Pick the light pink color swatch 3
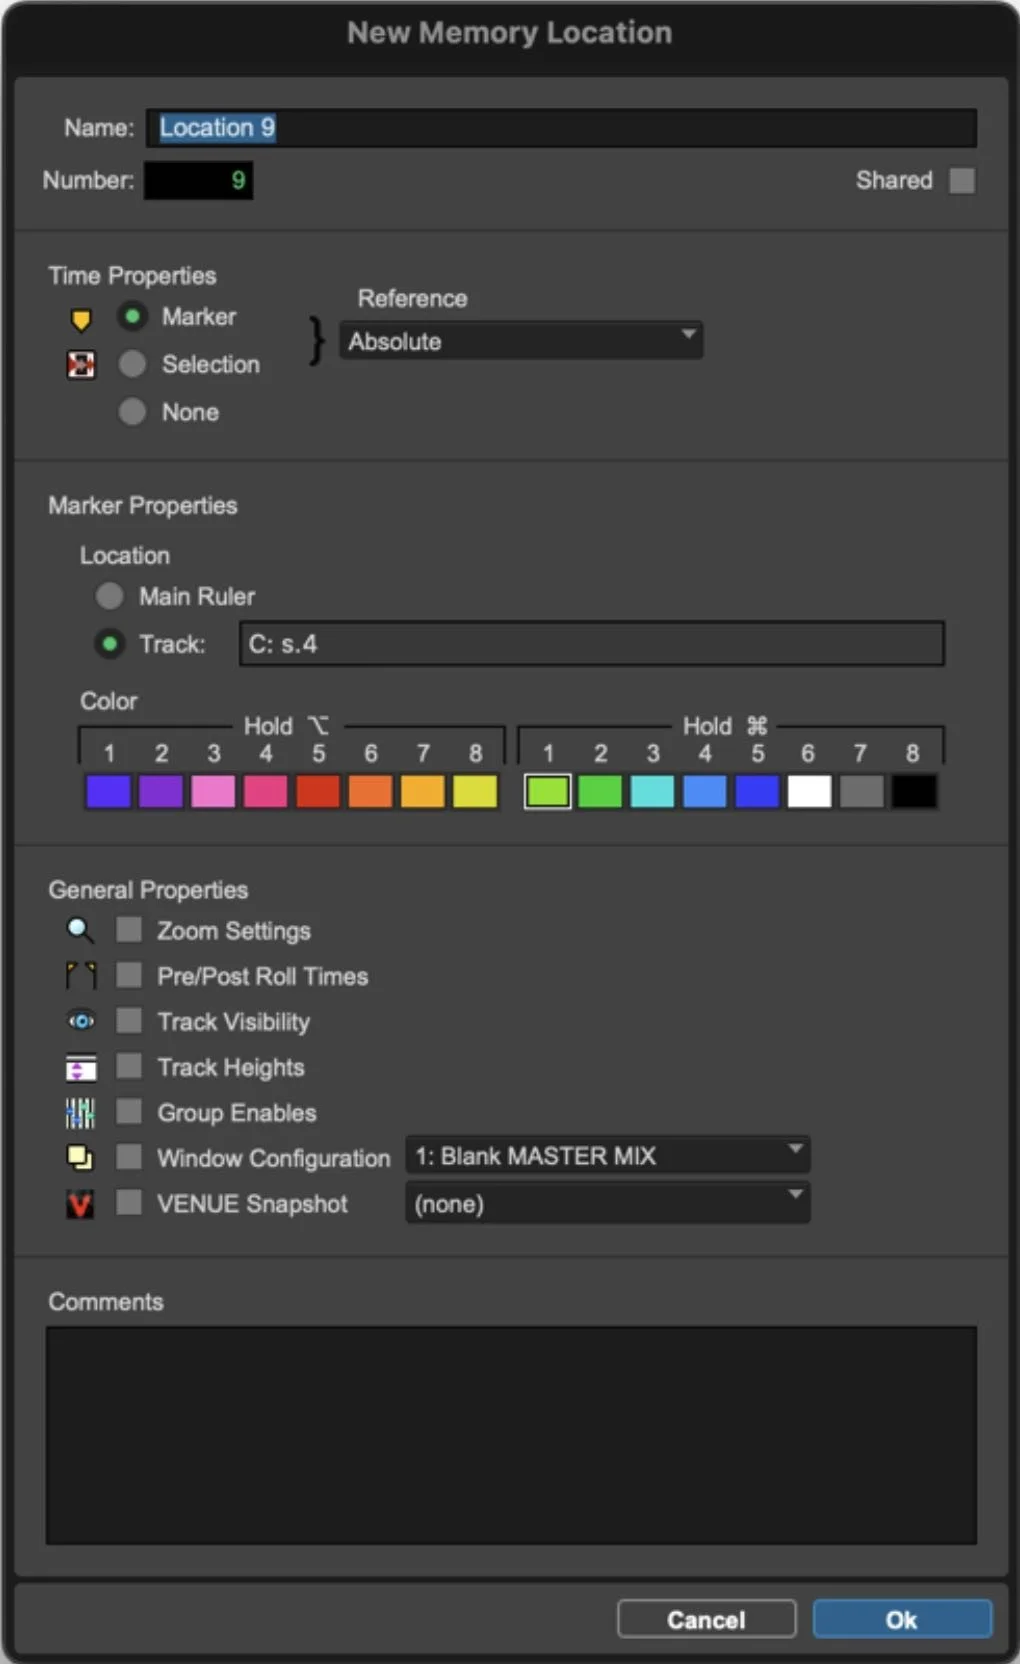1020x1664 pixels. pyautogui.click(x=213, y=792)
